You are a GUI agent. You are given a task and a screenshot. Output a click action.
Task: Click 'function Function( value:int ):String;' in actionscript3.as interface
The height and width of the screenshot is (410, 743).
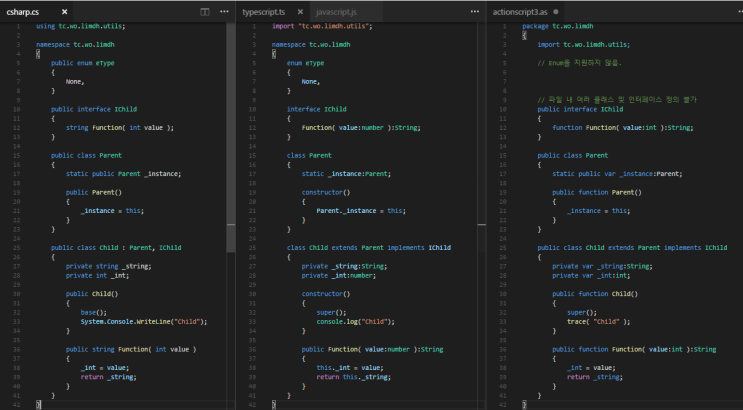point(623,128)
